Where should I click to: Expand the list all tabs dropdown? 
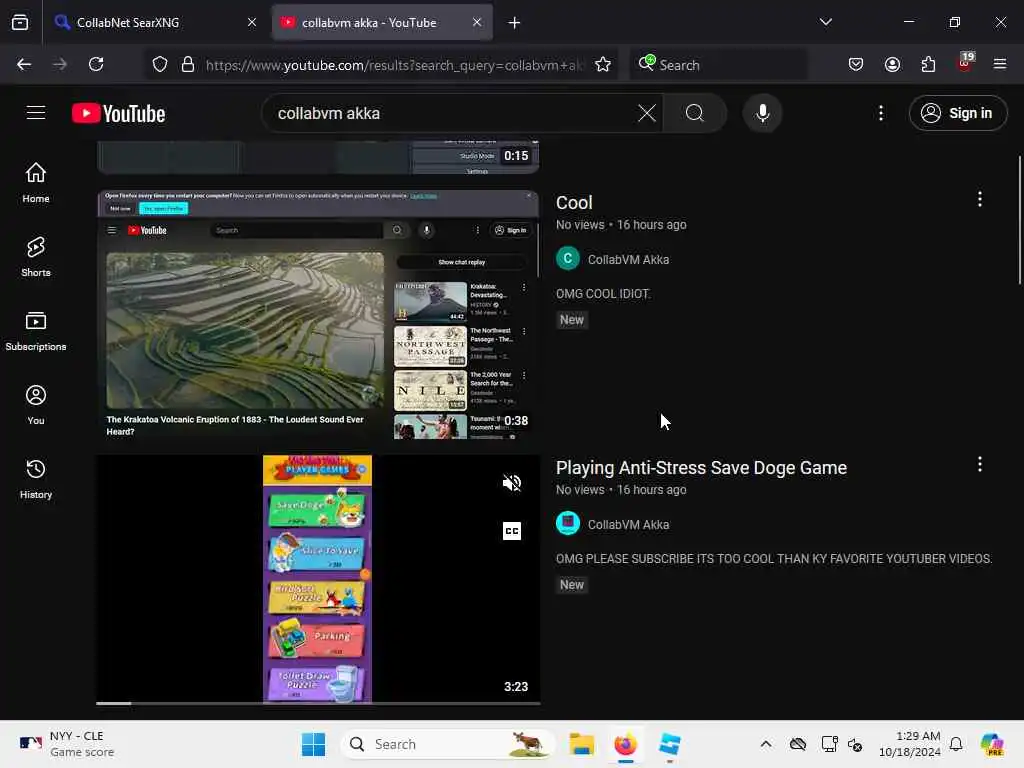(825, 22)
